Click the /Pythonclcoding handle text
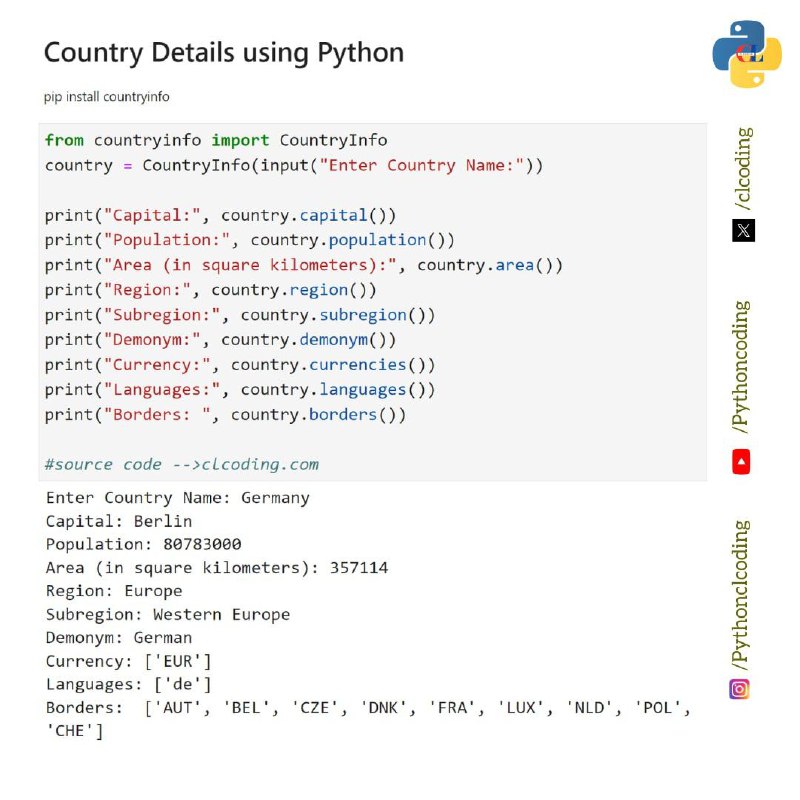800x800 pixels. (x=740, y=595)
